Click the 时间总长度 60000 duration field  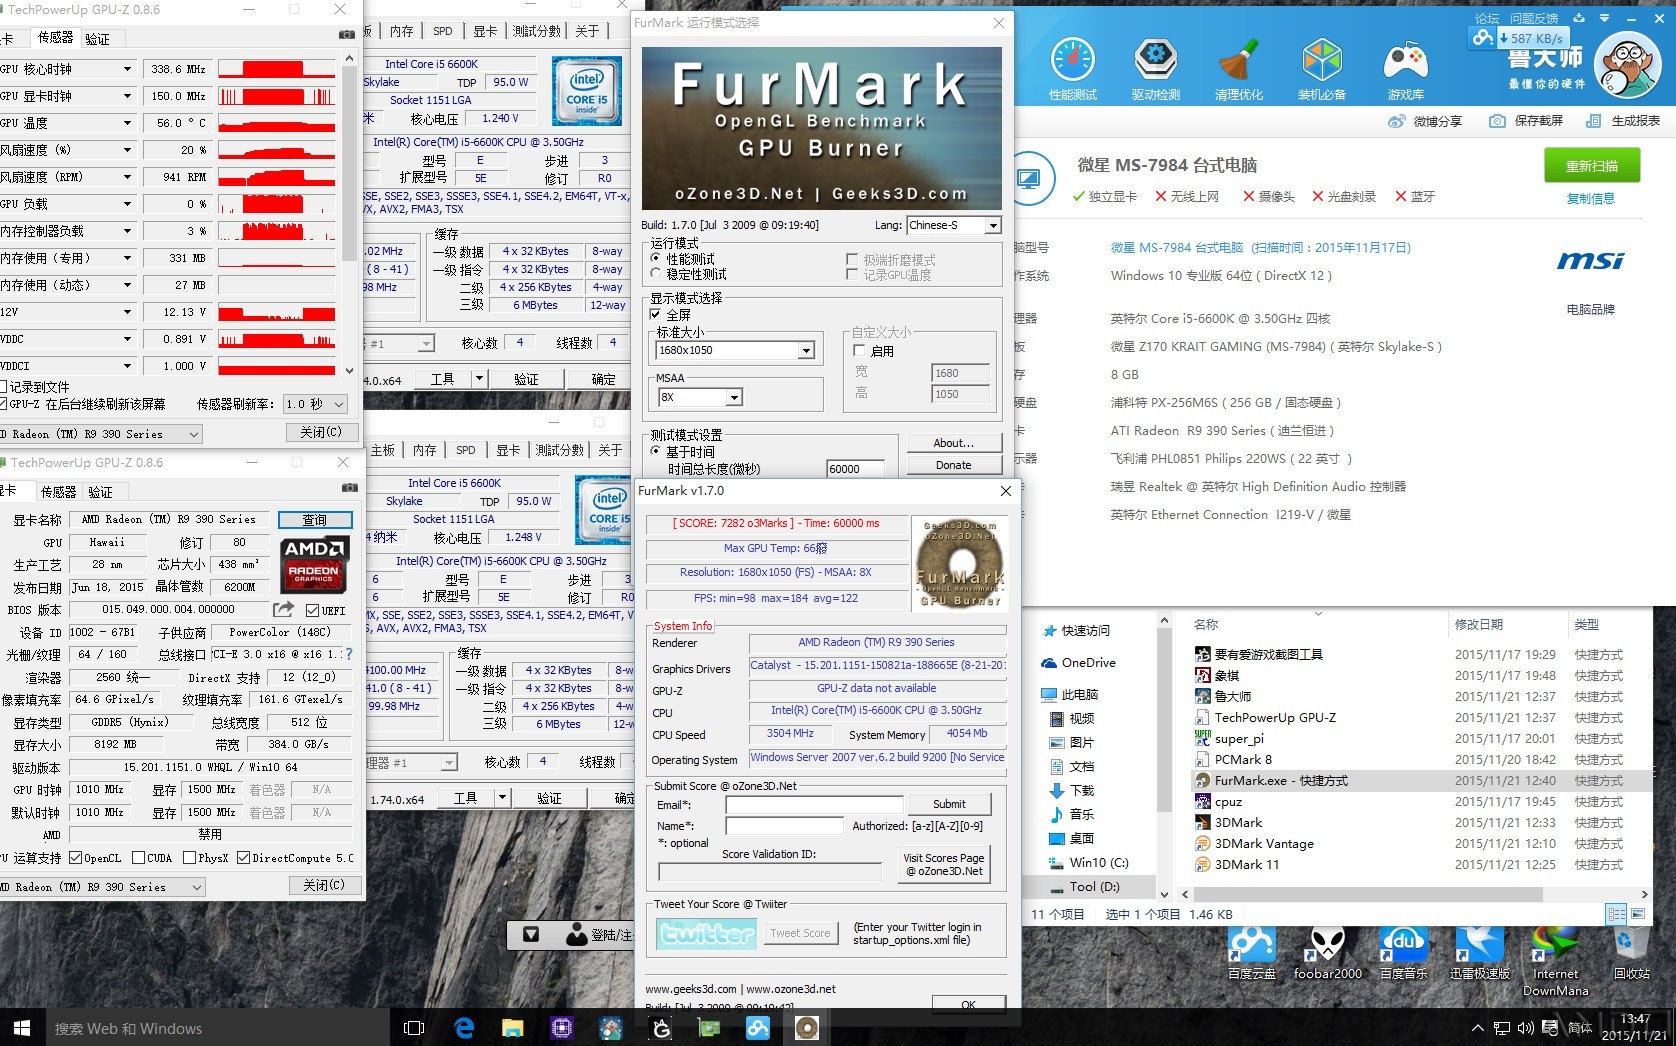(856, 468)
